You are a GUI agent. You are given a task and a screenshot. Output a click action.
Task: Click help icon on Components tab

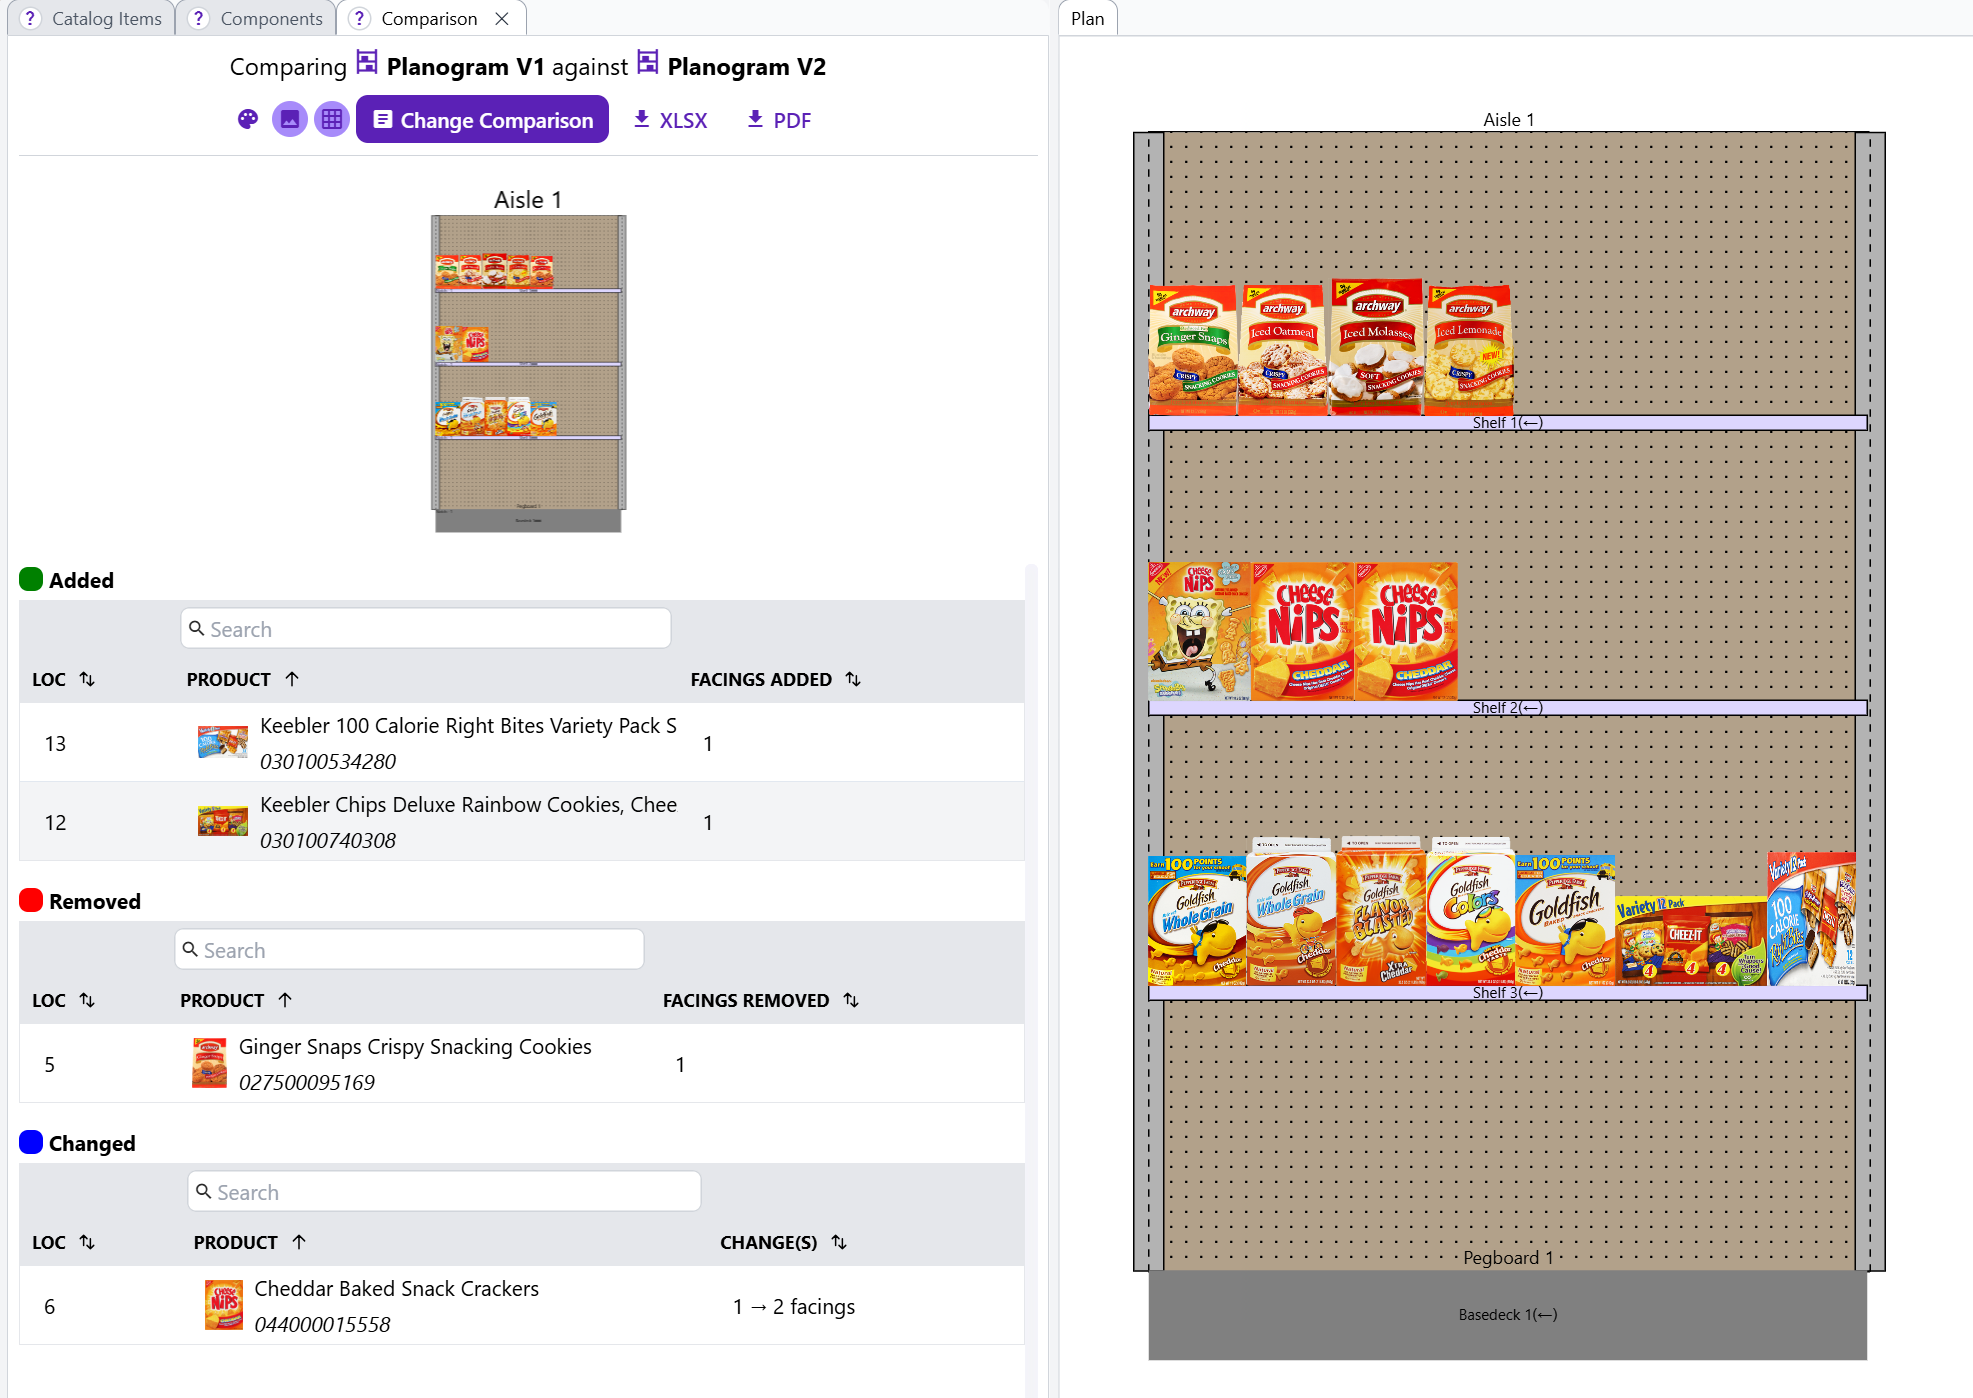point(199,19)
